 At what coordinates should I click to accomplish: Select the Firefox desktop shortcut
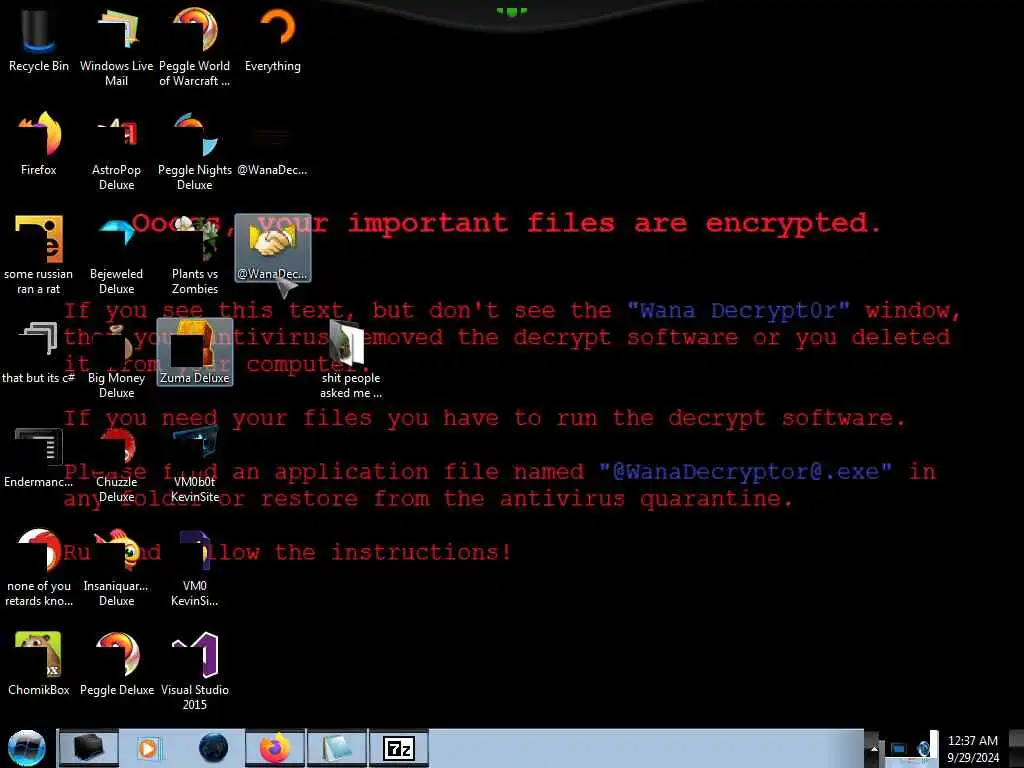[39, 144]
